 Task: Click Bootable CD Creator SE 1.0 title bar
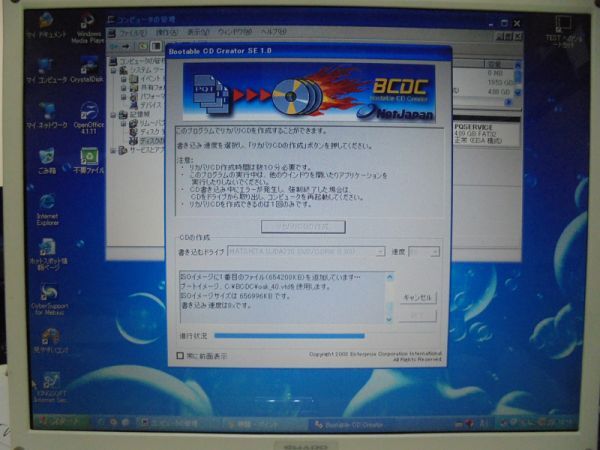click(308, 51)
